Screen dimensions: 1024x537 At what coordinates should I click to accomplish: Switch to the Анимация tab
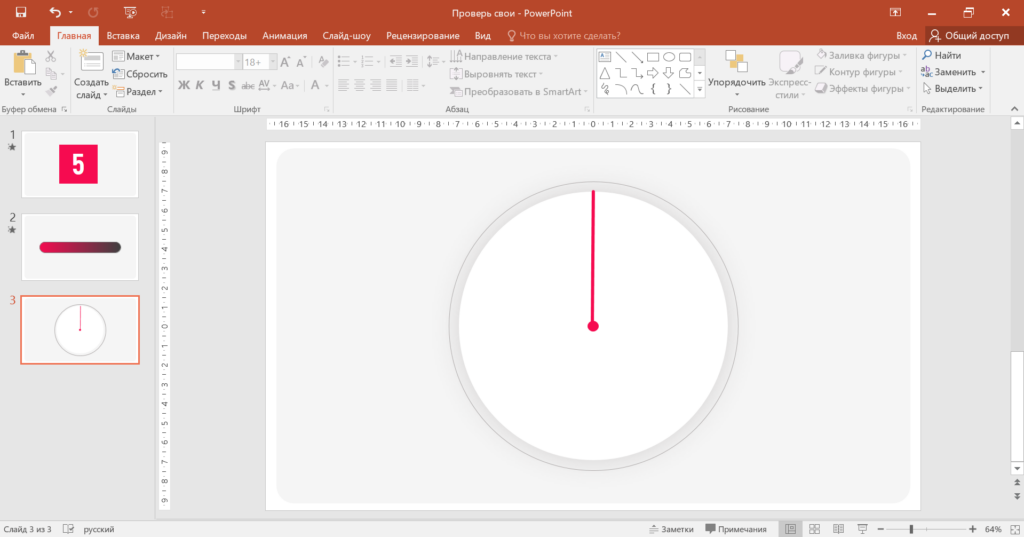284,35
